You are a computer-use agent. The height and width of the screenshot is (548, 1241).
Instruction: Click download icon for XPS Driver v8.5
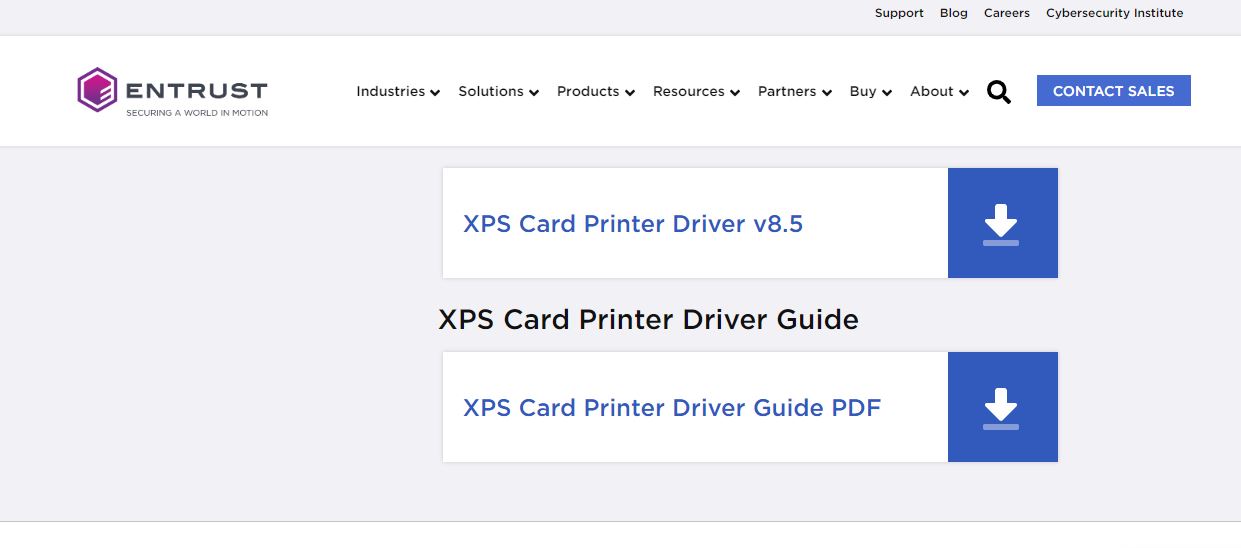tap(1001, 224)
